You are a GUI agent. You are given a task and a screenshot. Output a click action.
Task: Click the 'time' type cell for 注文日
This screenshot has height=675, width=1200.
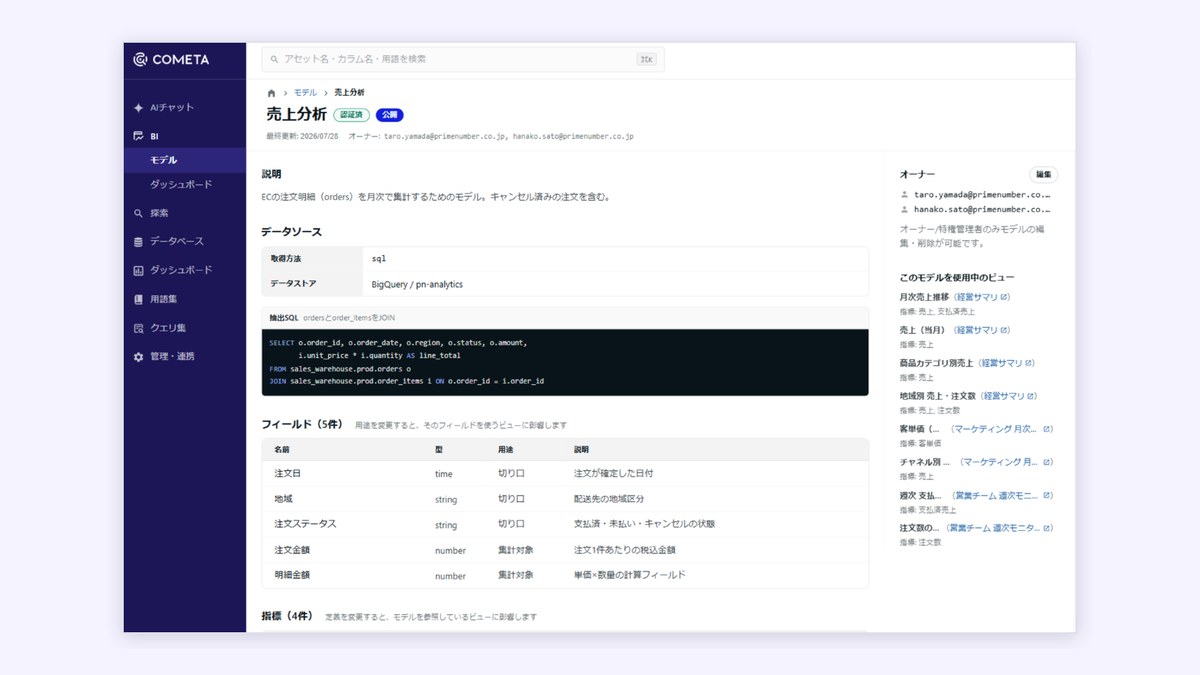coord(444,474)
